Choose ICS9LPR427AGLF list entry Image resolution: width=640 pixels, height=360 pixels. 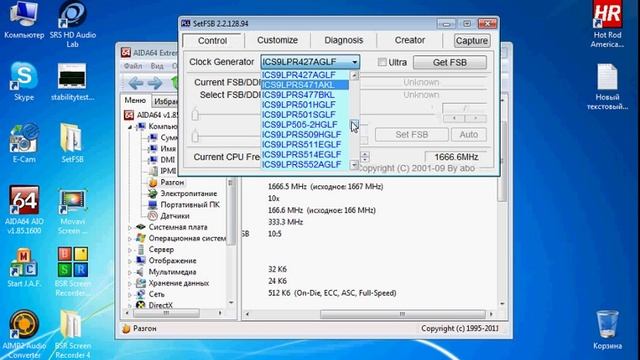(305, 75)
